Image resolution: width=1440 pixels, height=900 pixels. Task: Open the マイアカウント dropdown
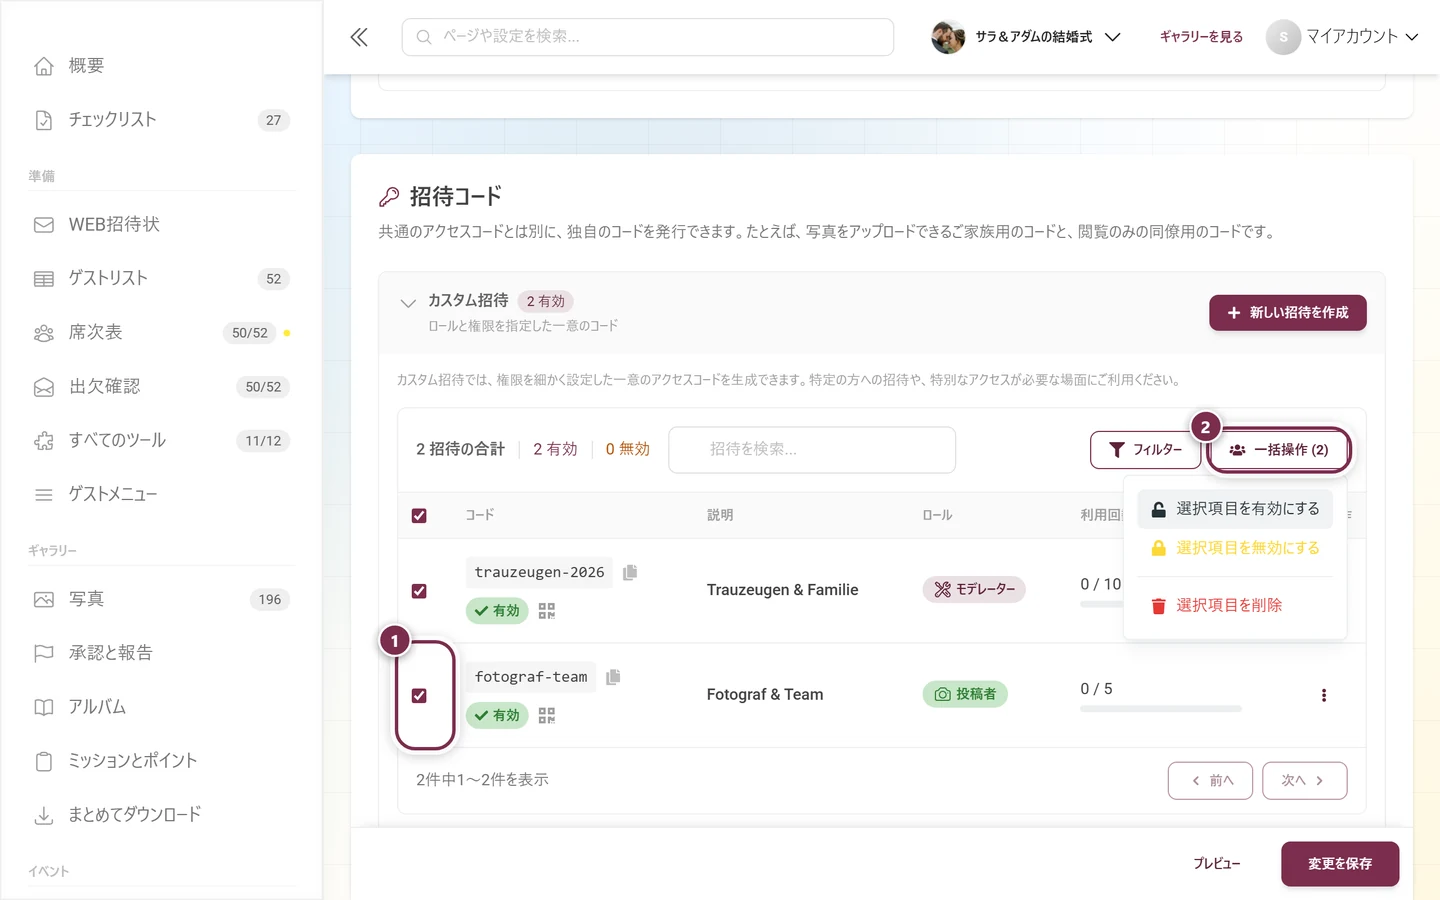tap(1342, 37)
